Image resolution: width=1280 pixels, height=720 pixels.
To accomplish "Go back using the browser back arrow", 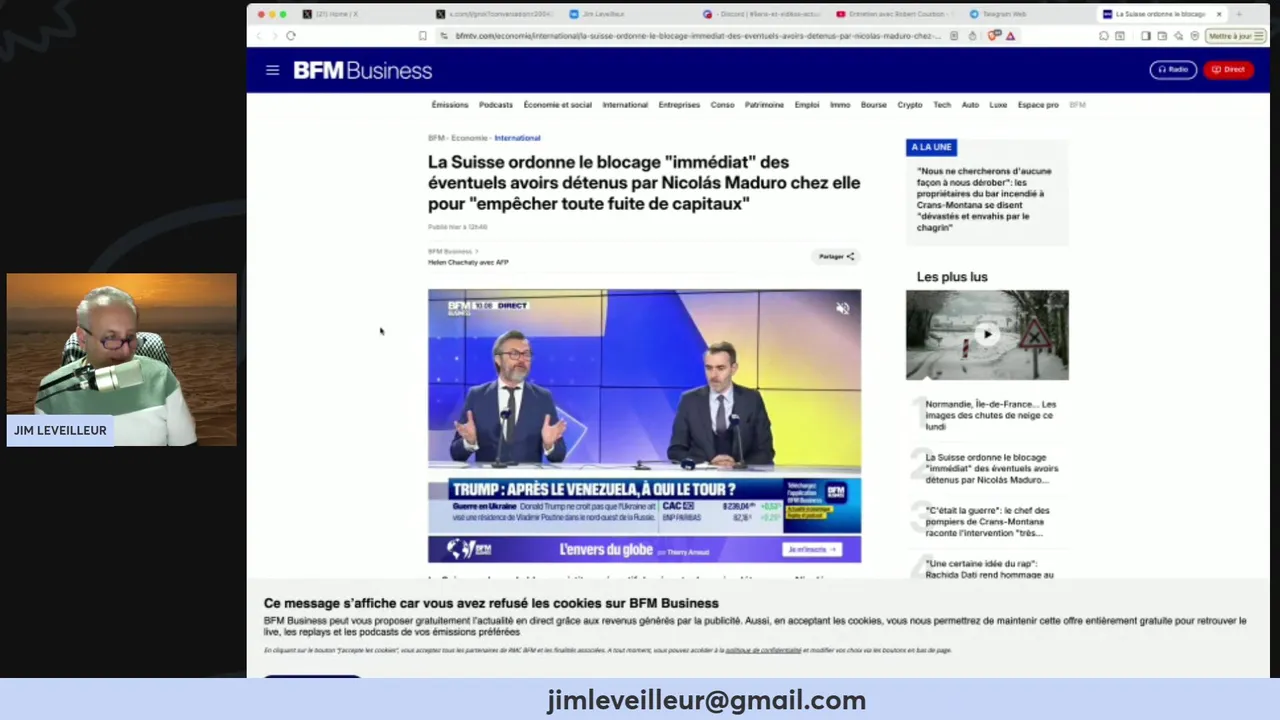I will click(x=259, y=36).
